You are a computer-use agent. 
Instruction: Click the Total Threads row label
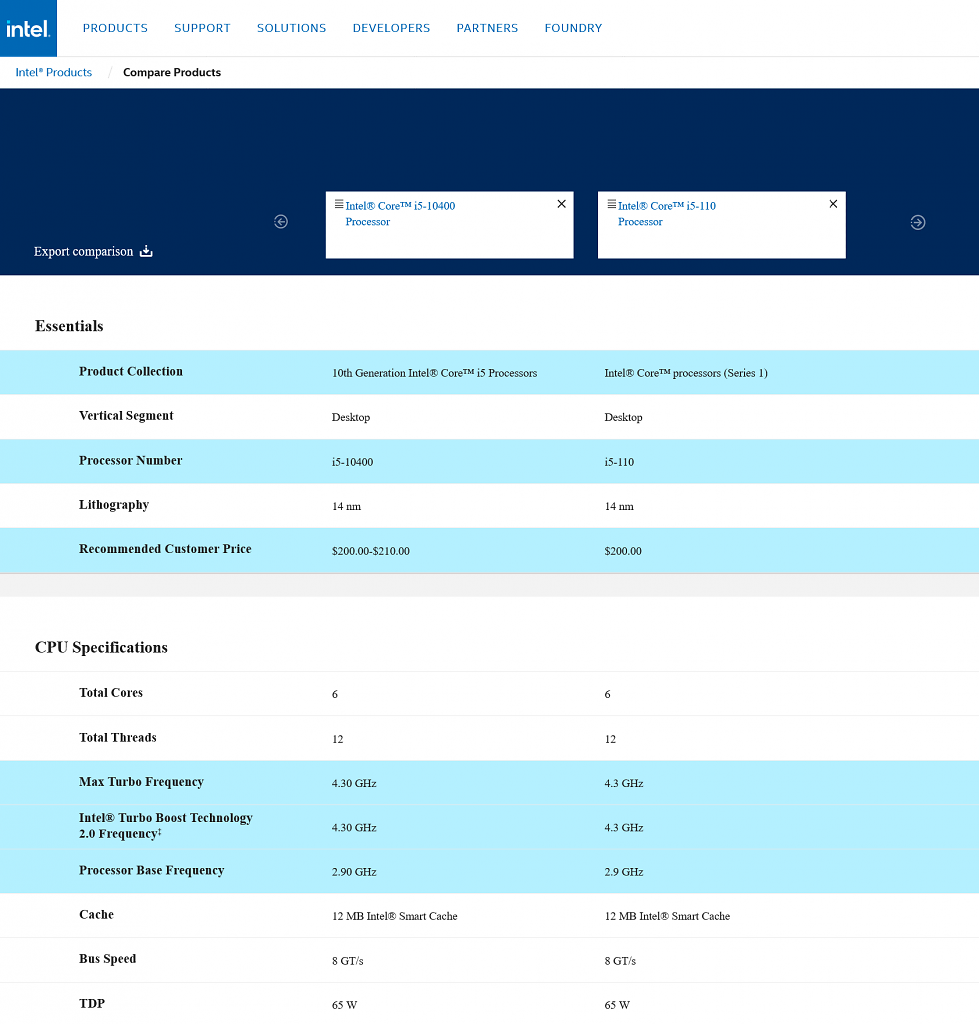(x=118, y=738)
